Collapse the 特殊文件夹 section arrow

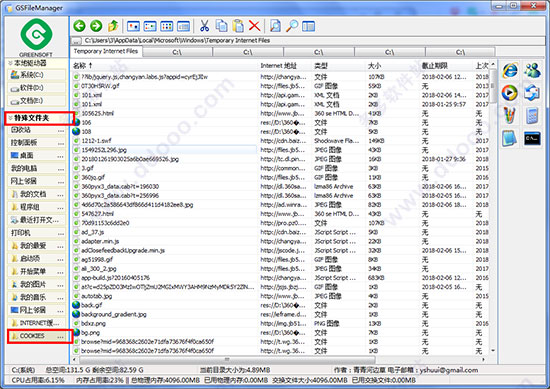pyautogui.click(x=10, y=118)
